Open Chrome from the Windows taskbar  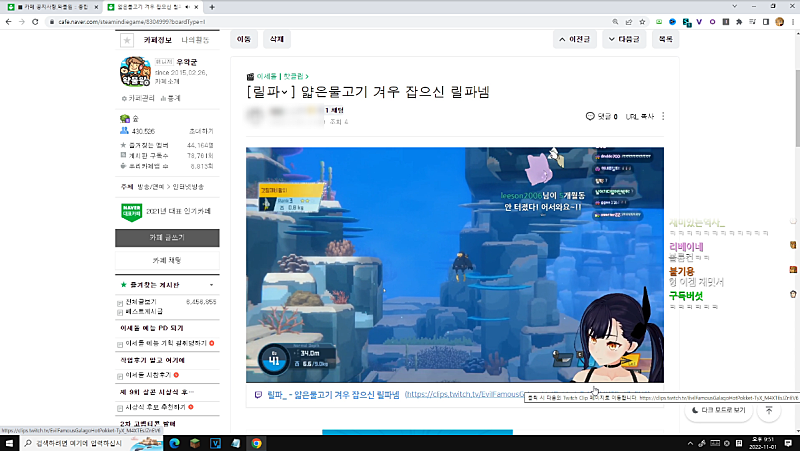[x=256, y=442]
